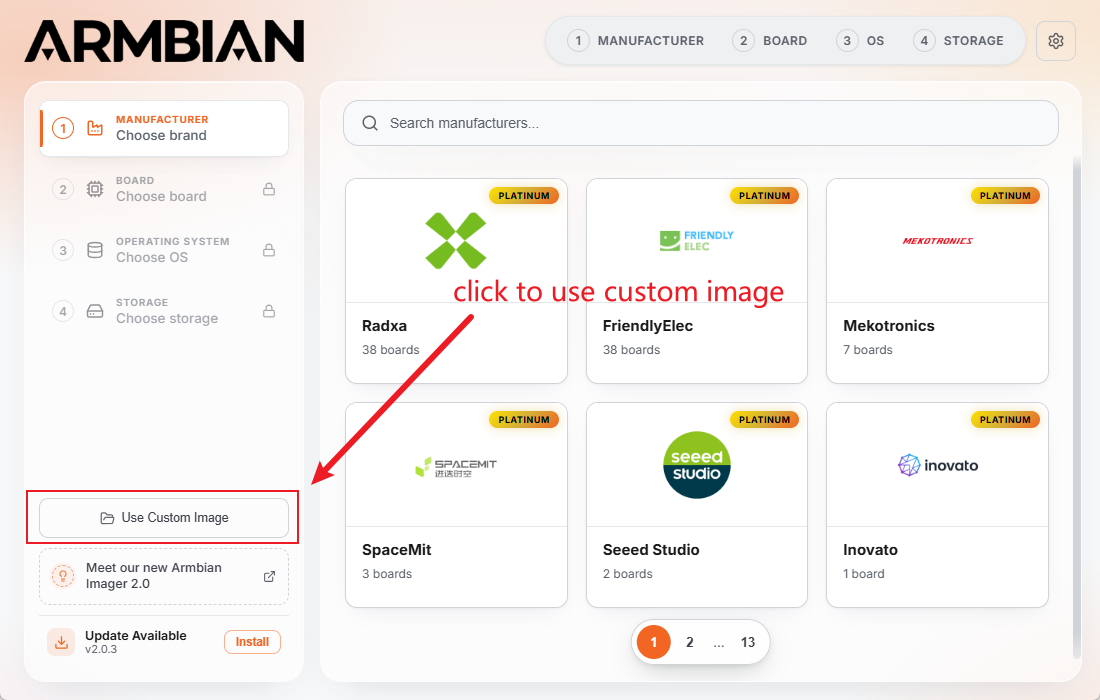This screenshot has width=1100, height=700.
Task: Click step number 1 circle in the sidebar
Action: (63, 128)
